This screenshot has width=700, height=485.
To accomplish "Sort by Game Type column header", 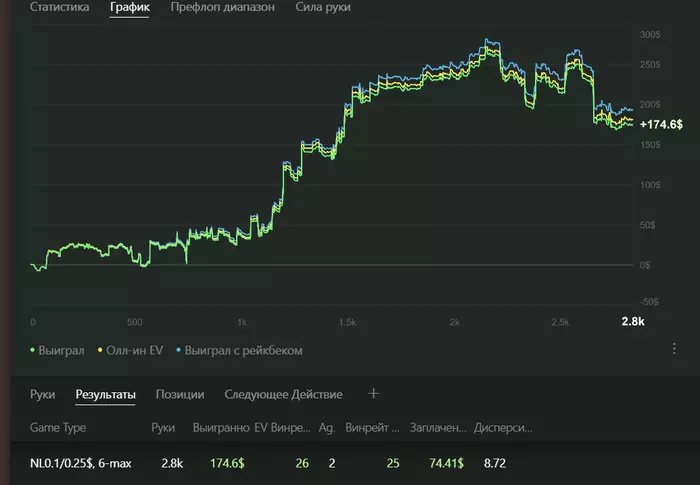I will (58, 428).
